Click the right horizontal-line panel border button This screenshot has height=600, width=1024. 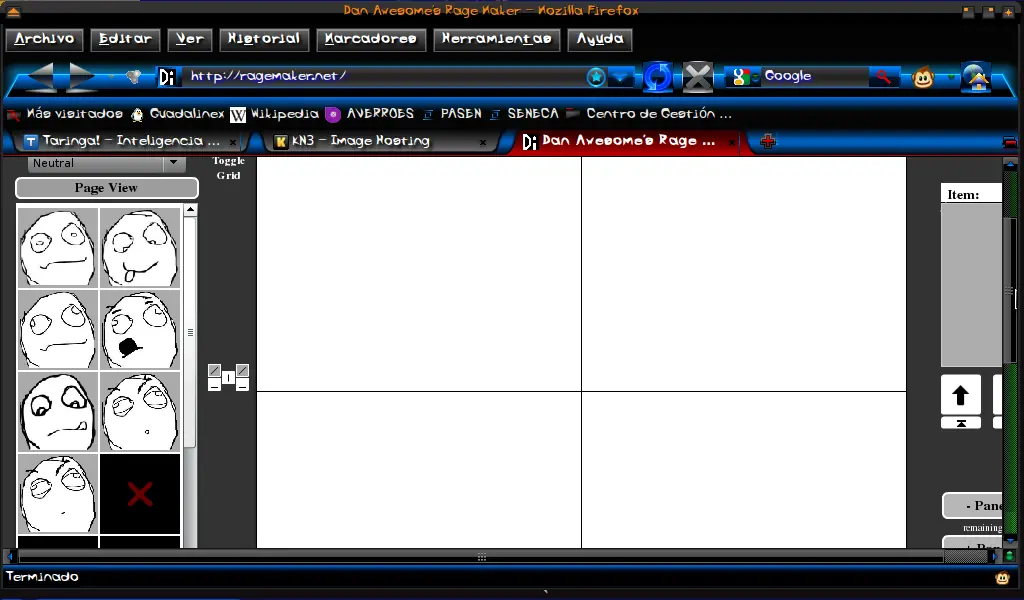pyautogui.click(x=242, y=385)
